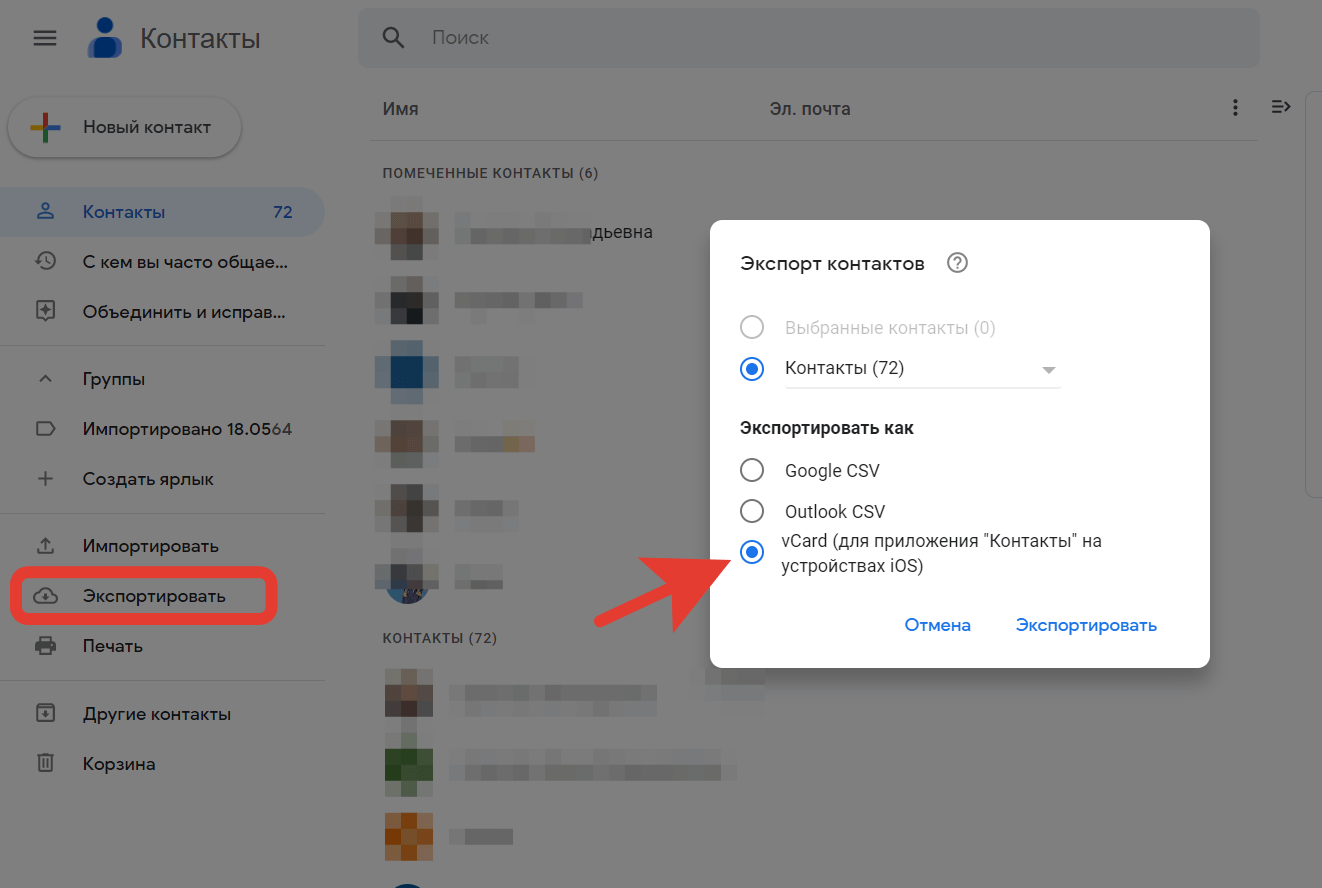The height and width of the screenshot is (888, 1322).
Task: Click the Импортировать upload icon
Action: point(45,546)
